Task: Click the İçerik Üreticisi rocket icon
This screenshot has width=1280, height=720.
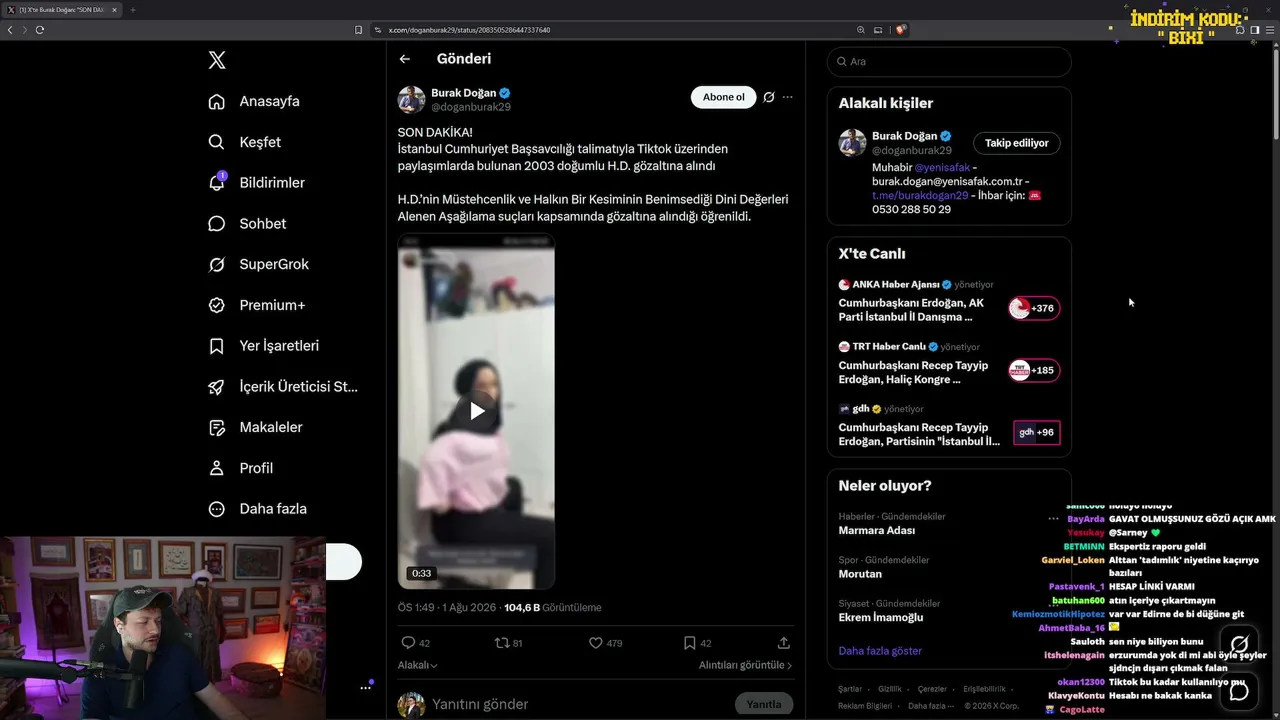Action: click(216, 387)
